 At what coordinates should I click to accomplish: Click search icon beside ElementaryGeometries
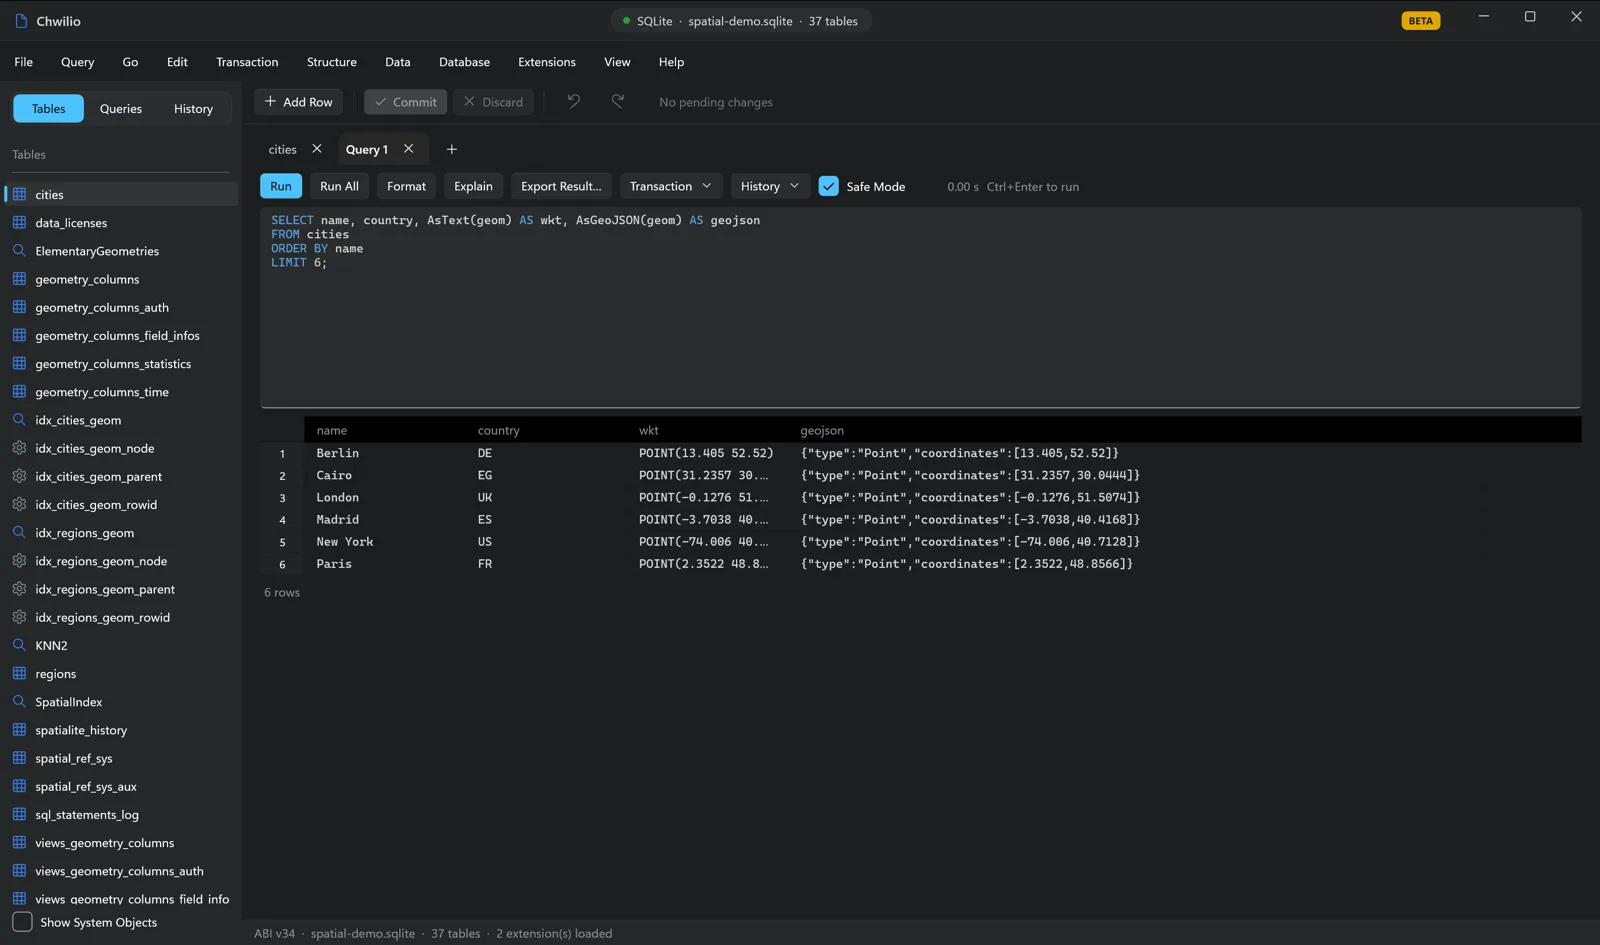coord(19,250)
